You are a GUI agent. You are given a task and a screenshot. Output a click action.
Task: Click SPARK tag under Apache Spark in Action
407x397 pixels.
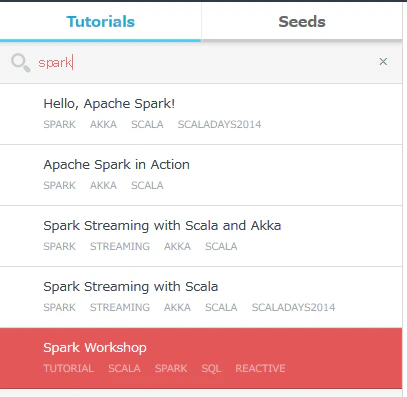click(x=59, y=185)
